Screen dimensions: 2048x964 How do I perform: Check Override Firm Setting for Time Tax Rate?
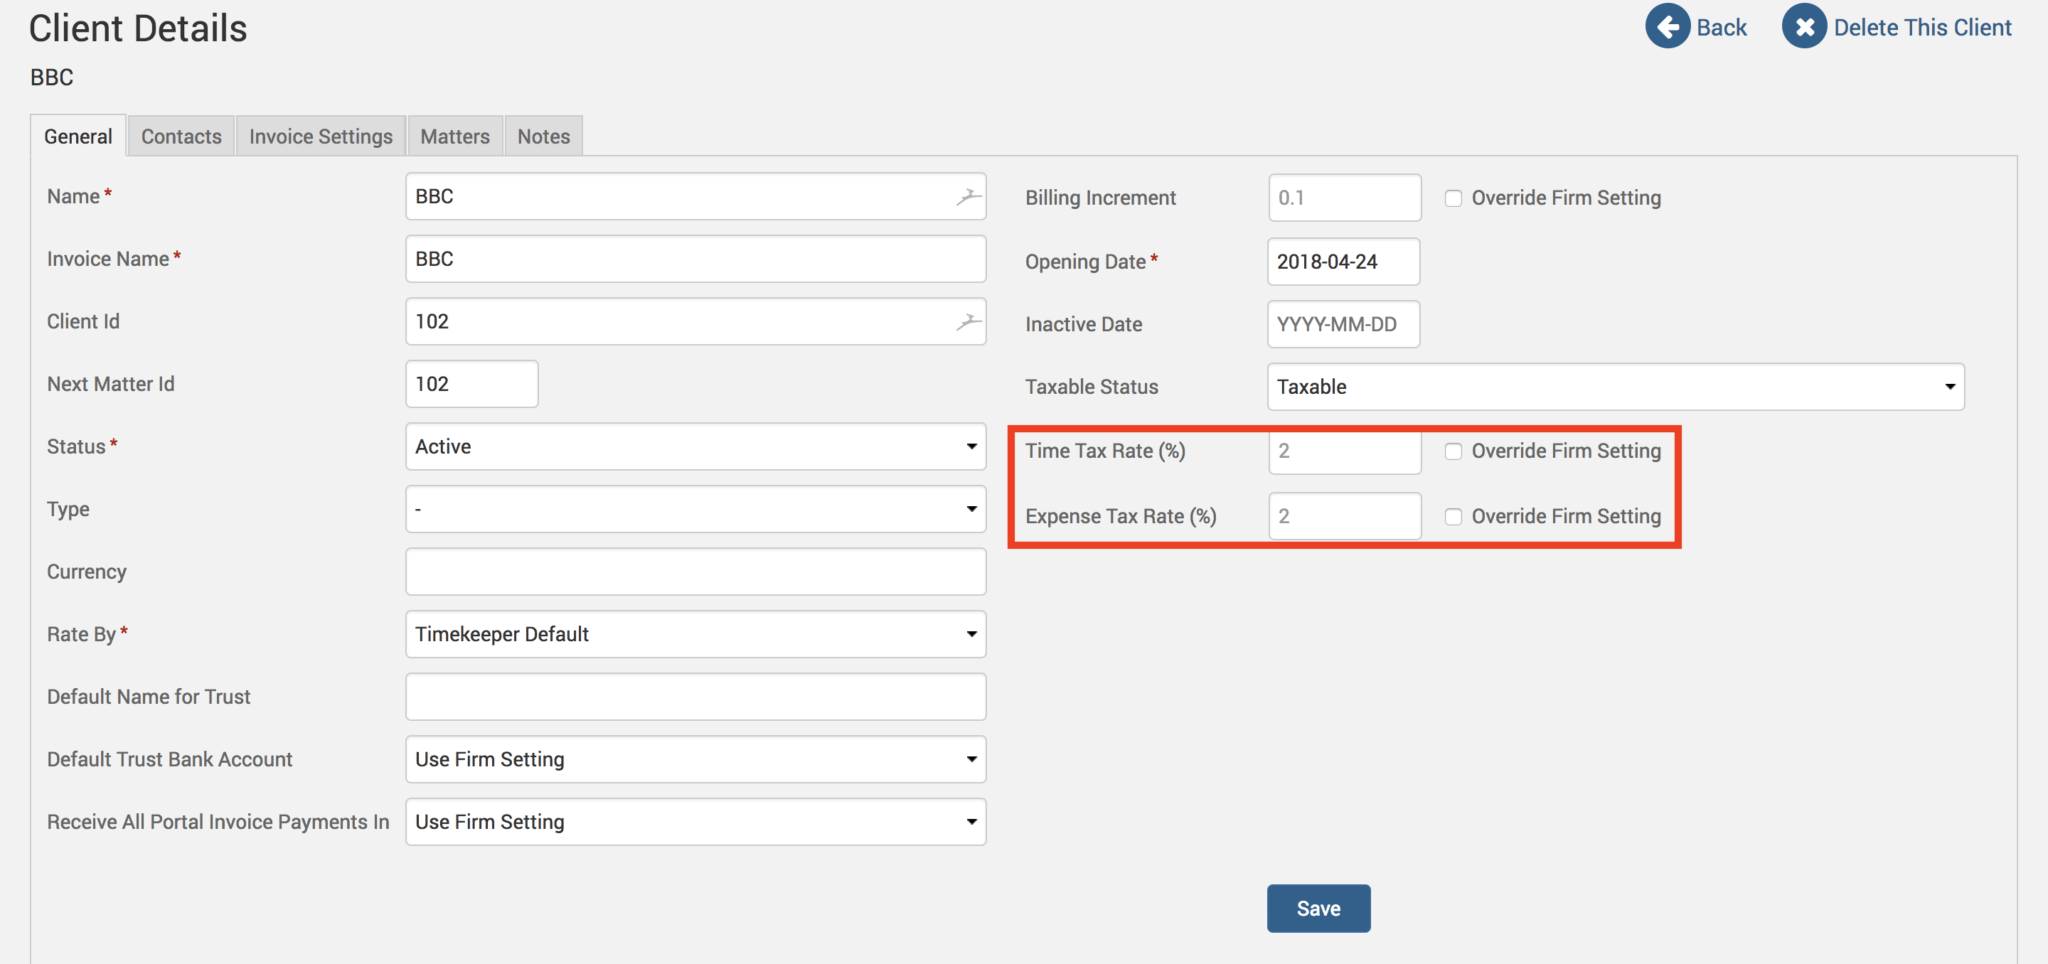point(1453,451)
